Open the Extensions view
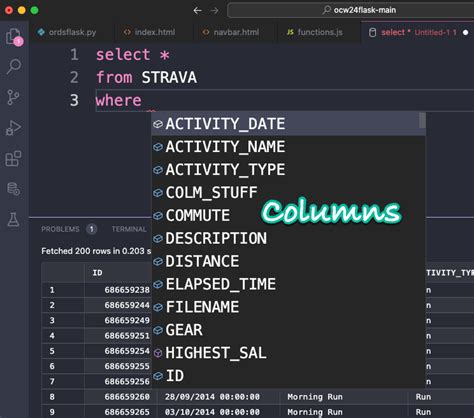This screenshot has width=474, height=418. click(13, 158)
